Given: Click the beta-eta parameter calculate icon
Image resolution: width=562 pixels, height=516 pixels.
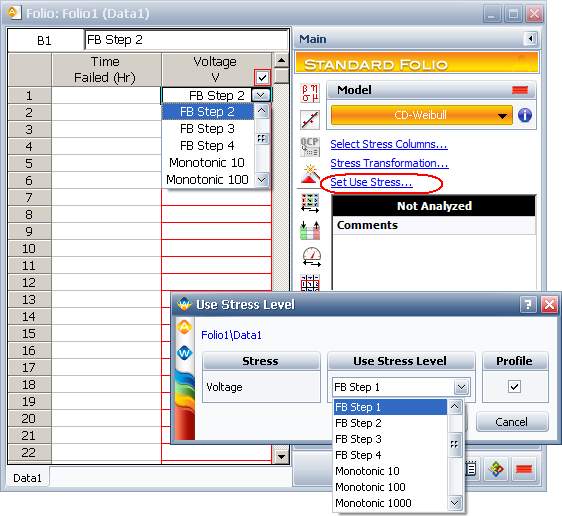Looking at the screenshot, I should (310, 93).
